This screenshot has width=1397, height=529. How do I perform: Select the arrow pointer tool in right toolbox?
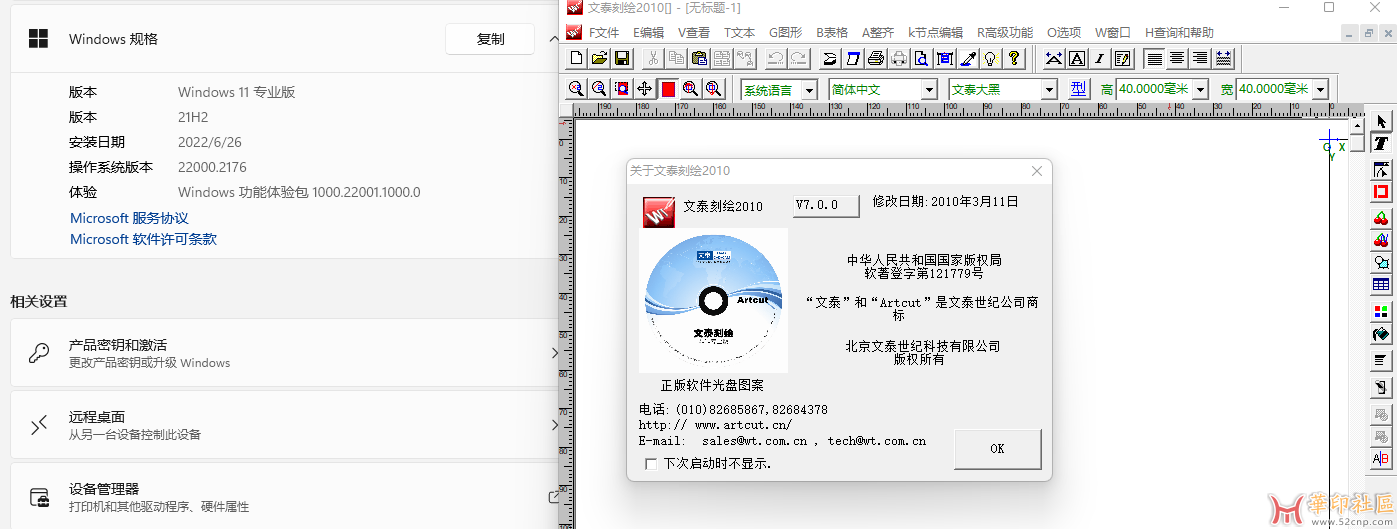click(x=1381, y=122)
